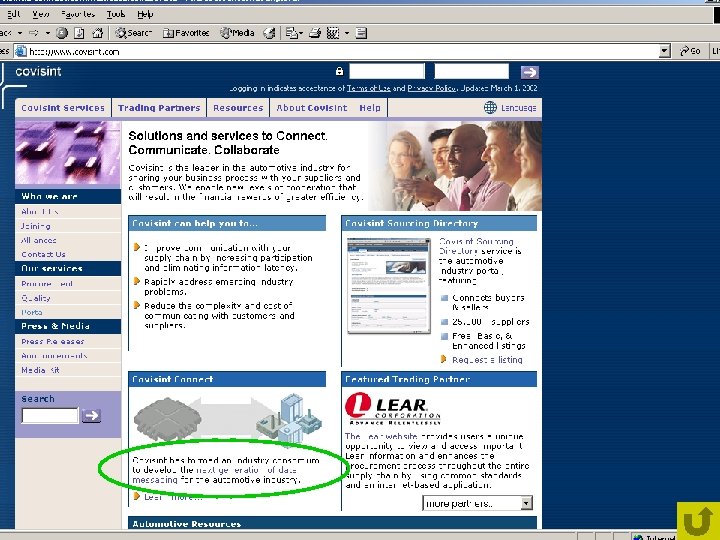Open the Procurement sidebar link

pos(47,284)
